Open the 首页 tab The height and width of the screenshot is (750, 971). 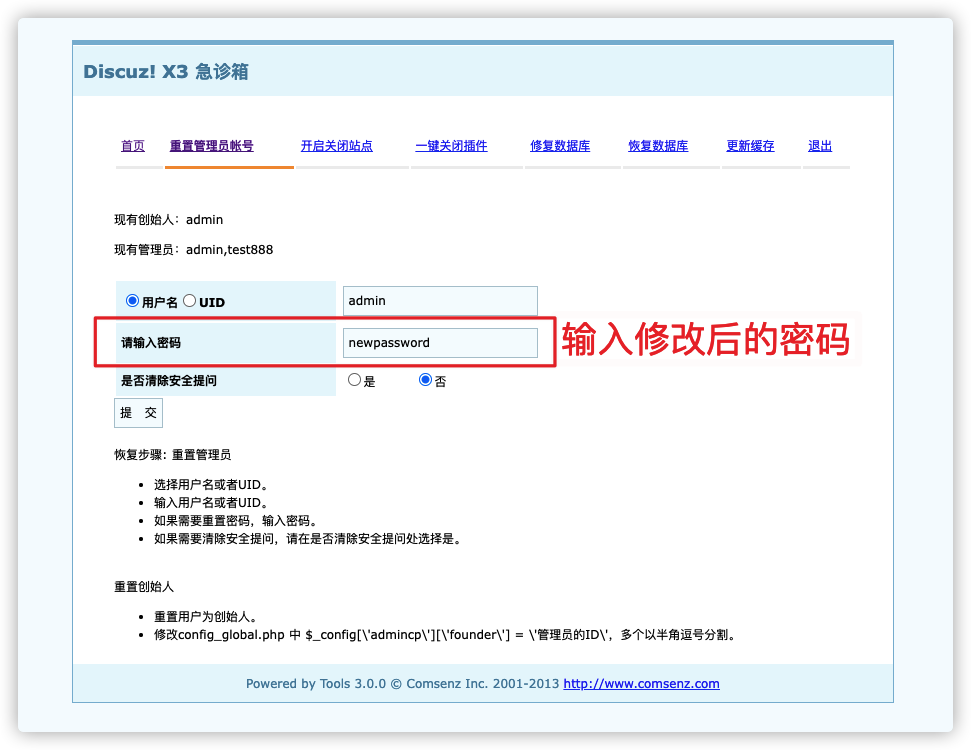pos(133,146)
